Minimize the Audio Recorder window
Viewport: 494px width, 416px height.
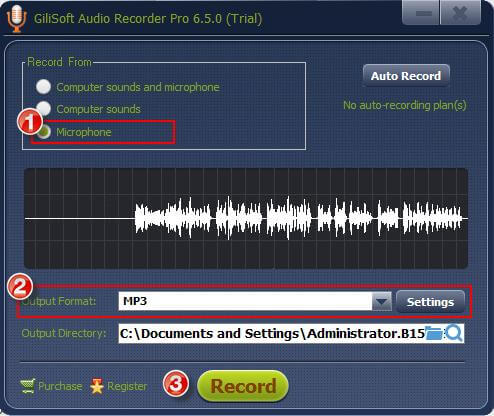(x=421, y=13)
